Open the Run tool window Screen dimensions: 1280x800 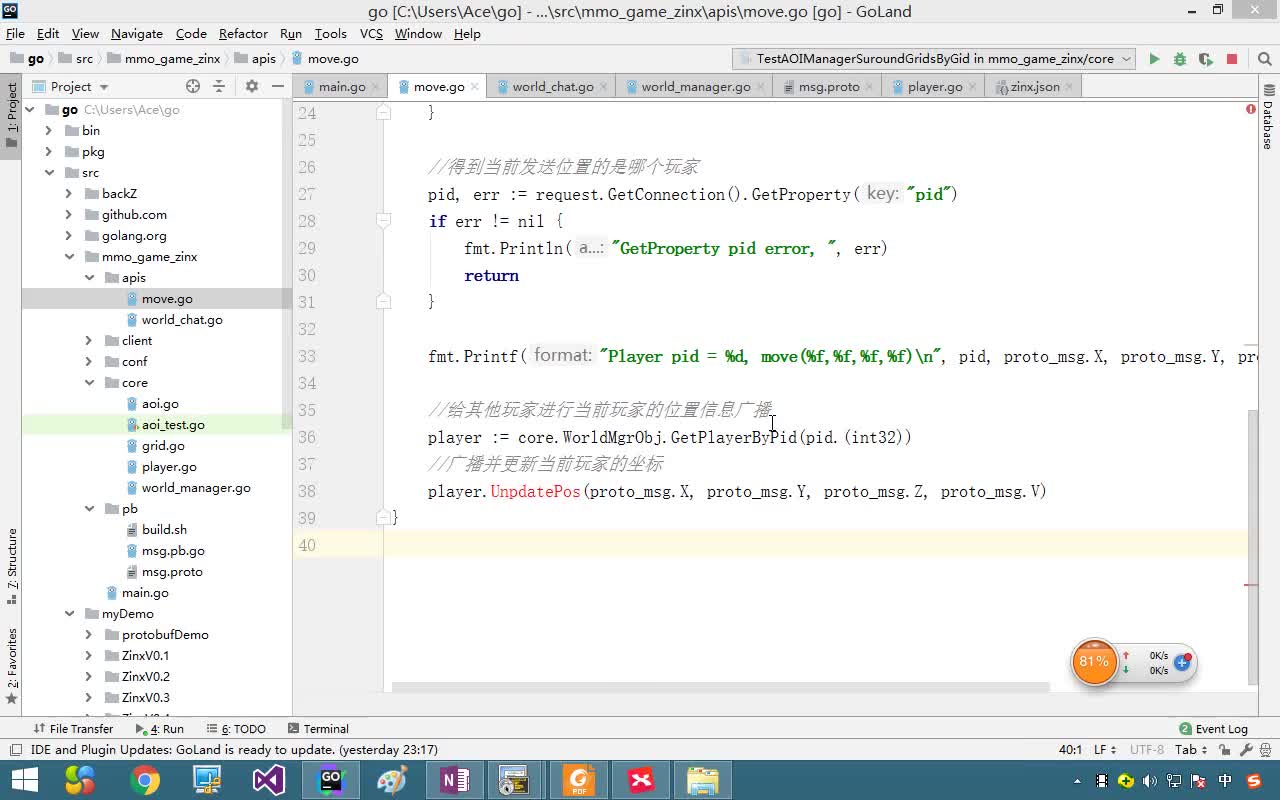coord(160,729)
